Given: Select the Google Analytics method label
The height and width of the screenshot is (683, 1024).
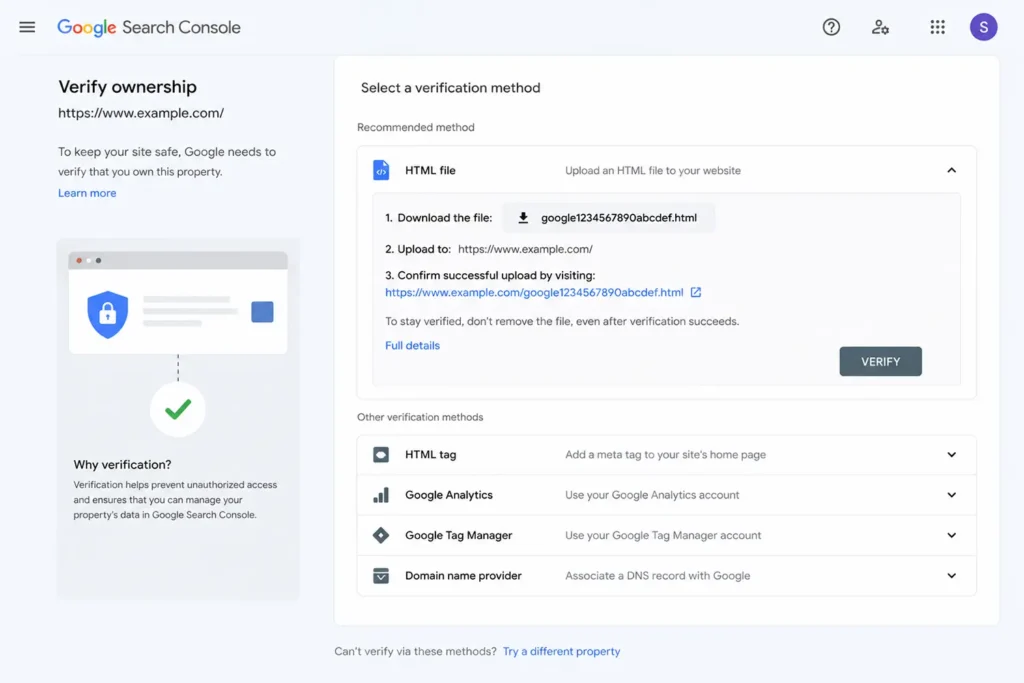Looking at the screenshot, I should pyautogui.click(x=449, y=495).
